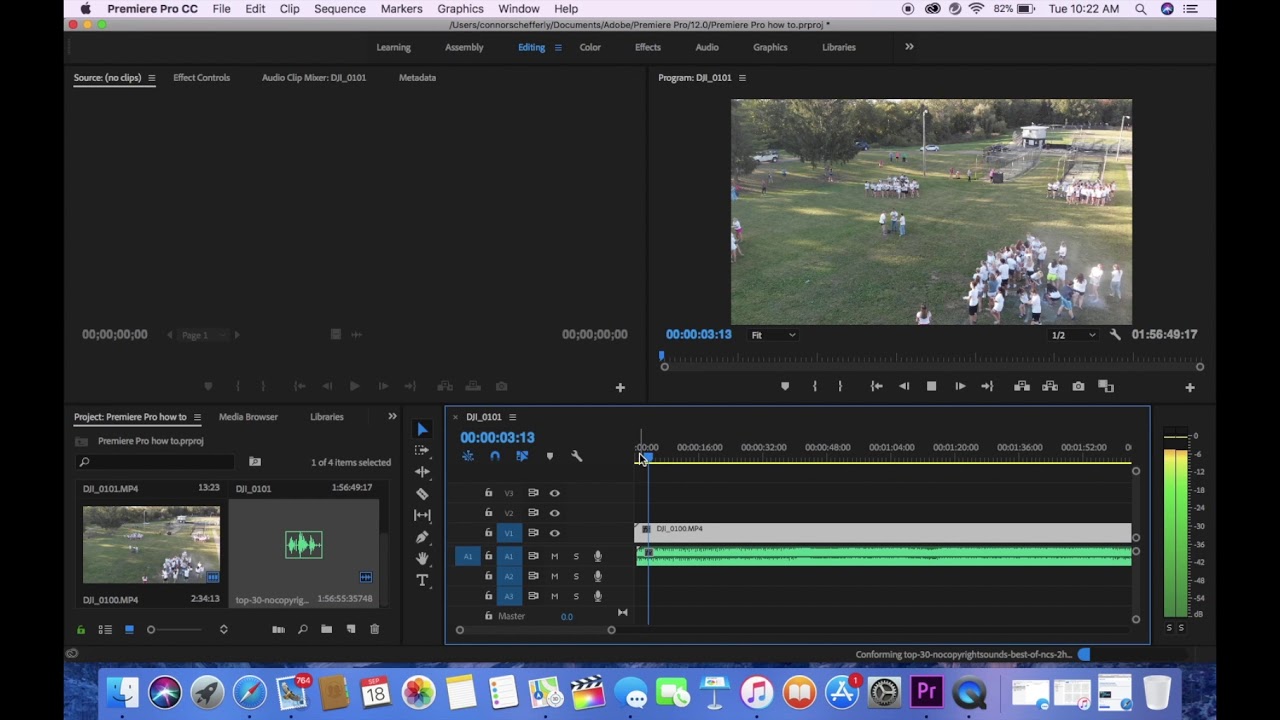
Task: Click Comparison View button in Program Monitor
Action: tap(1106, 386)
